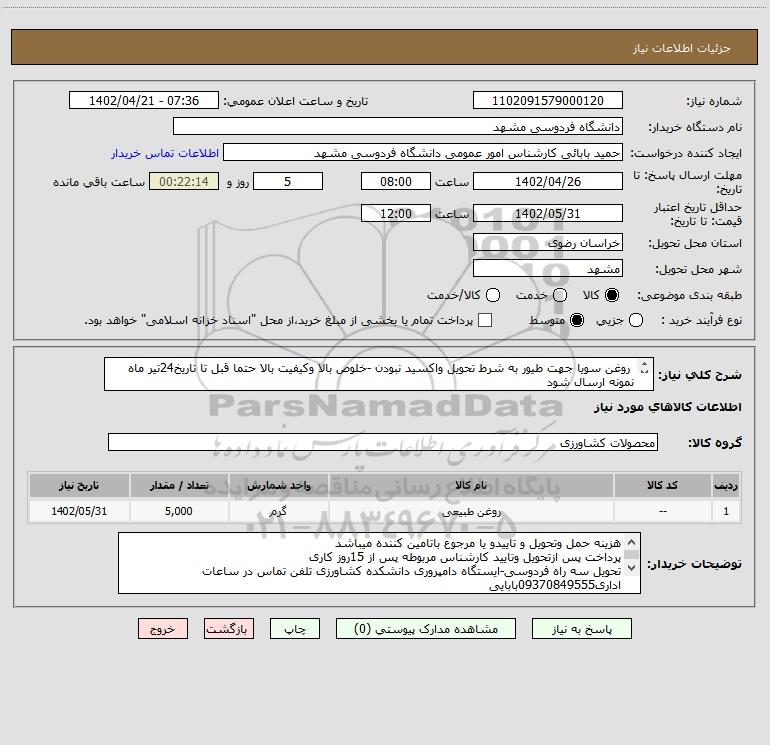The width and height of the screenshot is (770, 745).
Task: Select the 'خدمت' radio button
Action: point(560,295)
